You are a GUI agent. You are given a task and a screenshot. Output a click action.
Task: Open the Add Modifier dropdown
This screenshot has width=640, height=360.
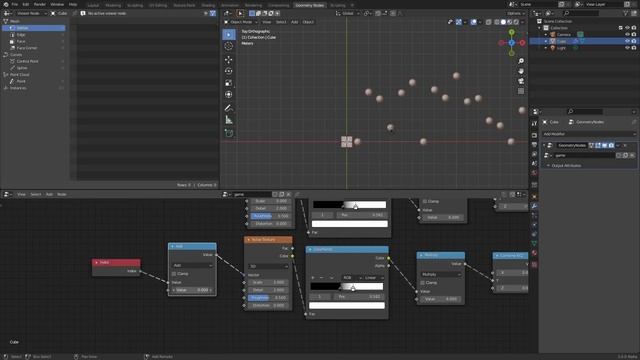pos(589,134)
